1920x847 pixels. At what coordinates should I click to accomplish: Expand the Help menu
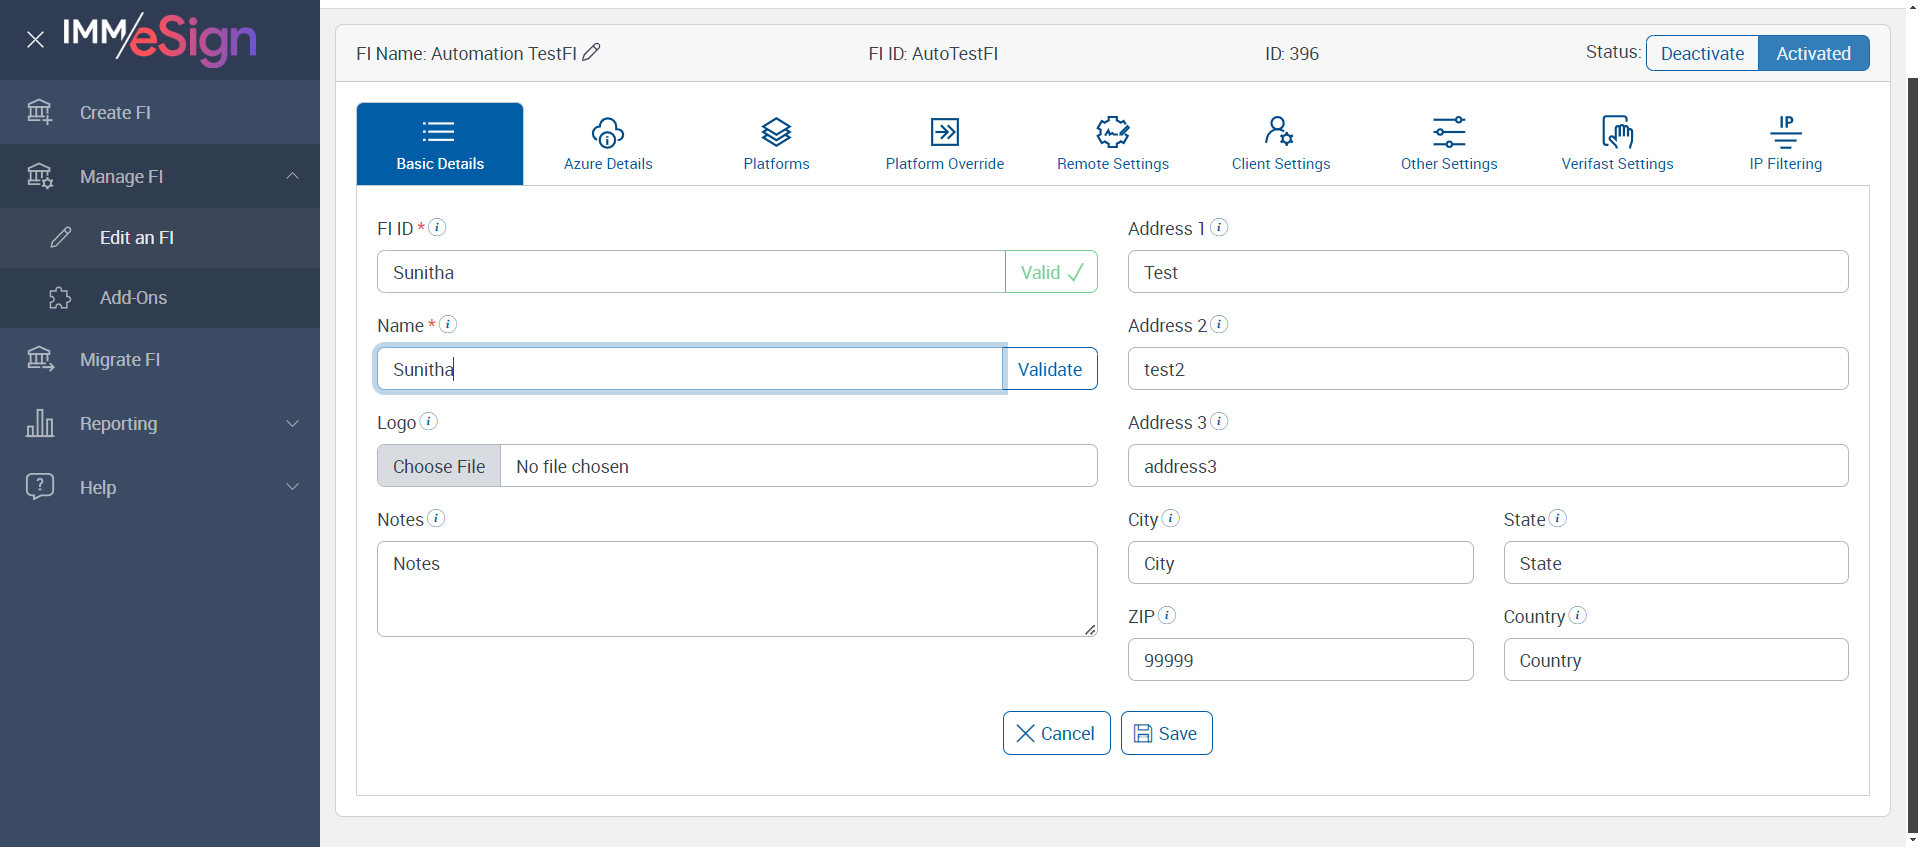292,487
